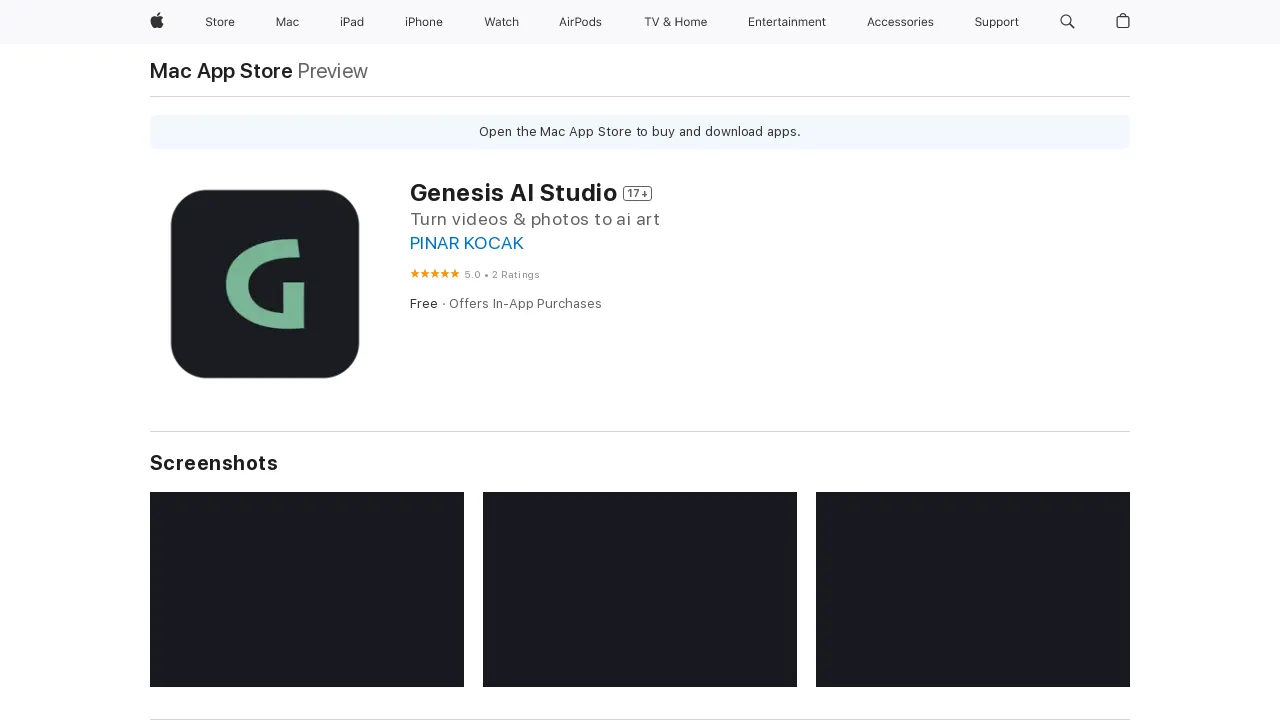Click the Genesis AI Studio app icon
Viewport: 1280px width, 720px height.
pos(264,283)
